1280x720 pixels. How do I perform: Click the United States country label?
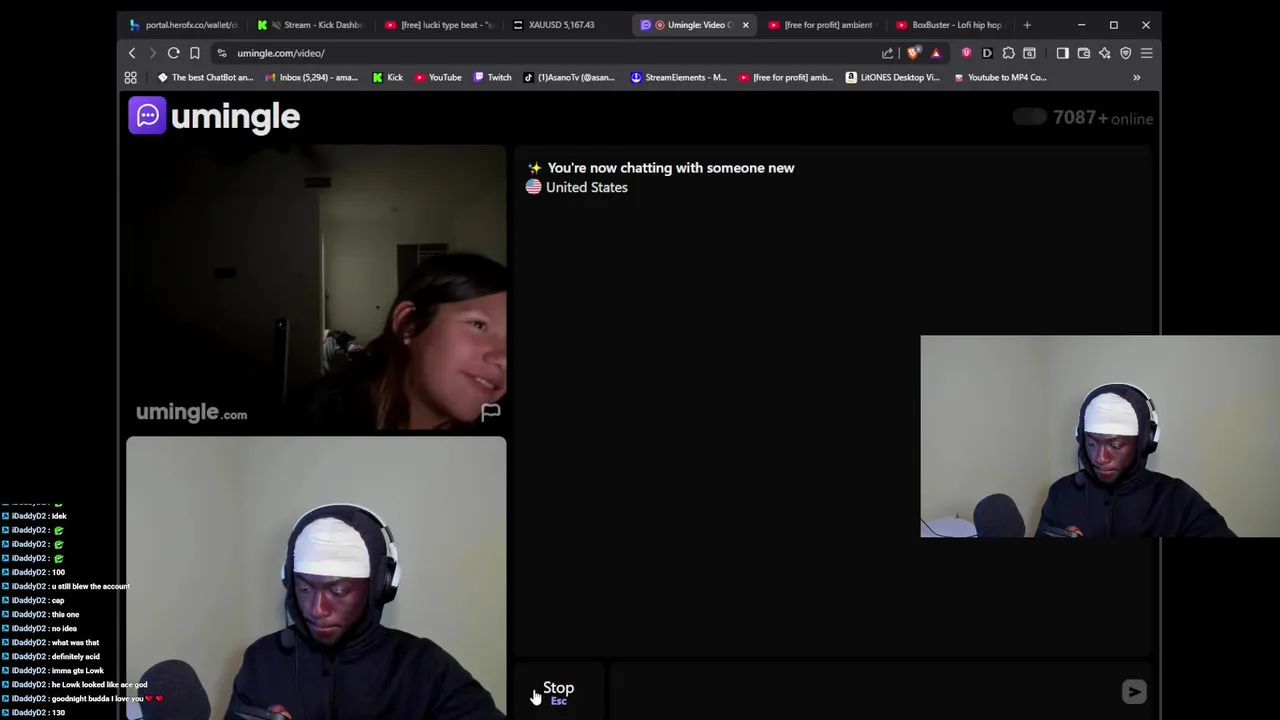click(x=586, y=187)
